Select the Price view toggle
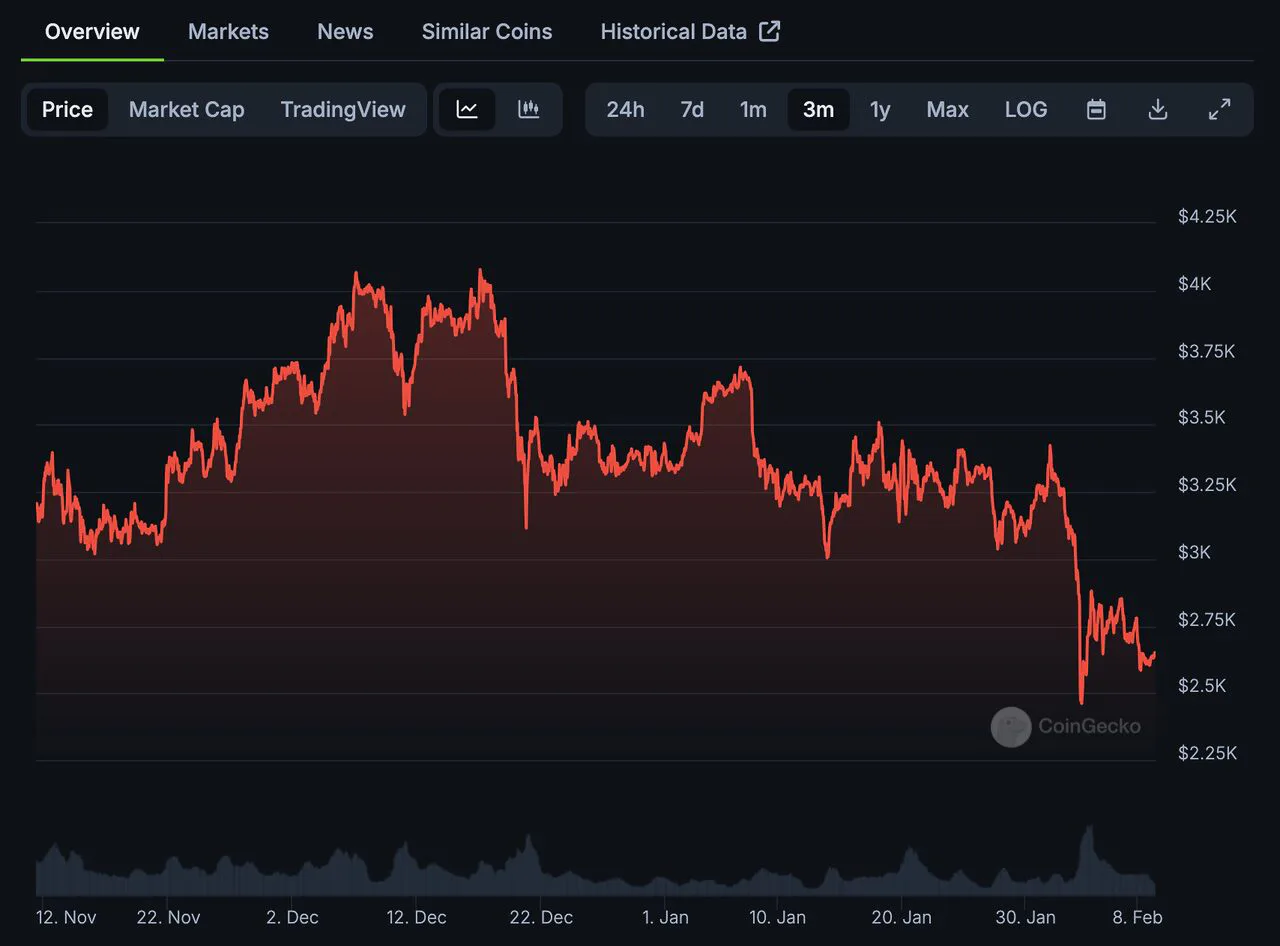 pos(67,110)
